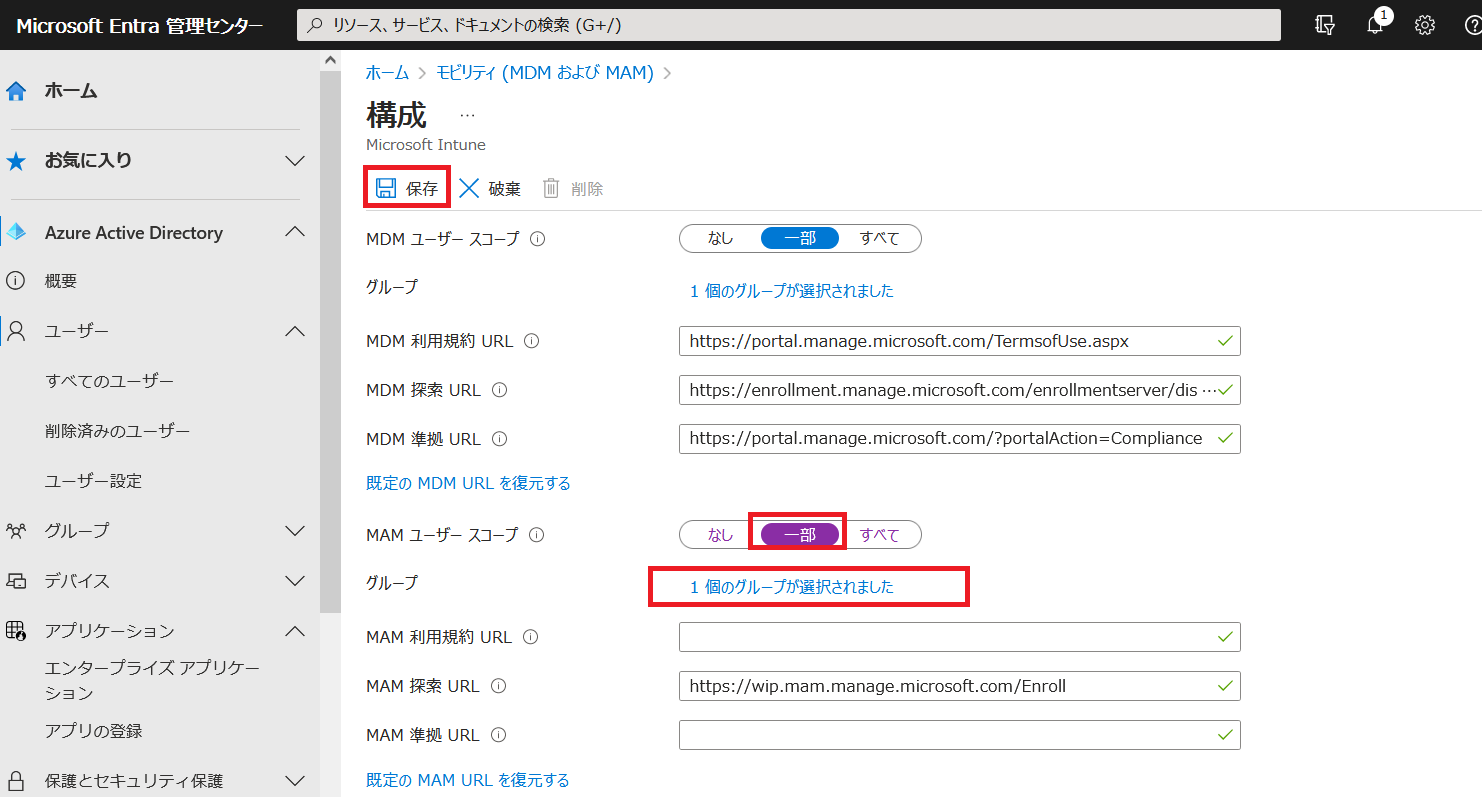Click the 概要 info circle icon
Screen dimensions: 1482x797
click(16, 282)
